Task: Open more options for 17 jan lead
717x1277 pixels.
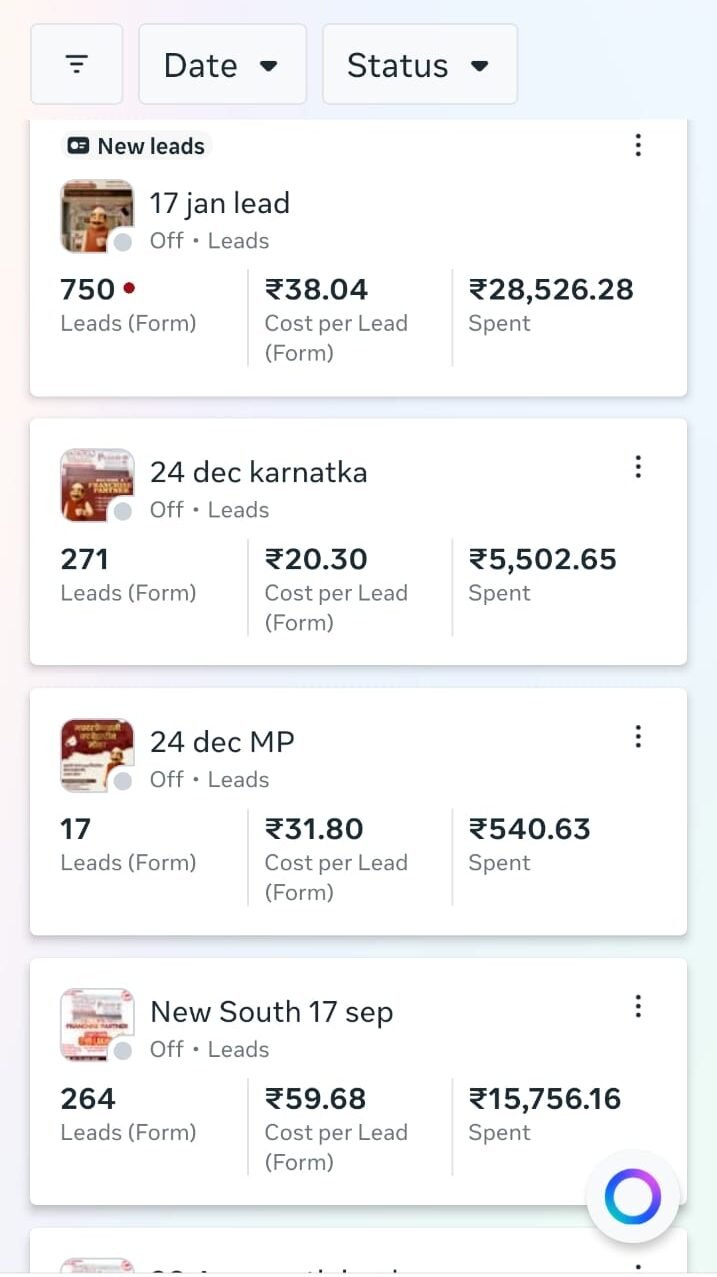Action: coord(638,146)
